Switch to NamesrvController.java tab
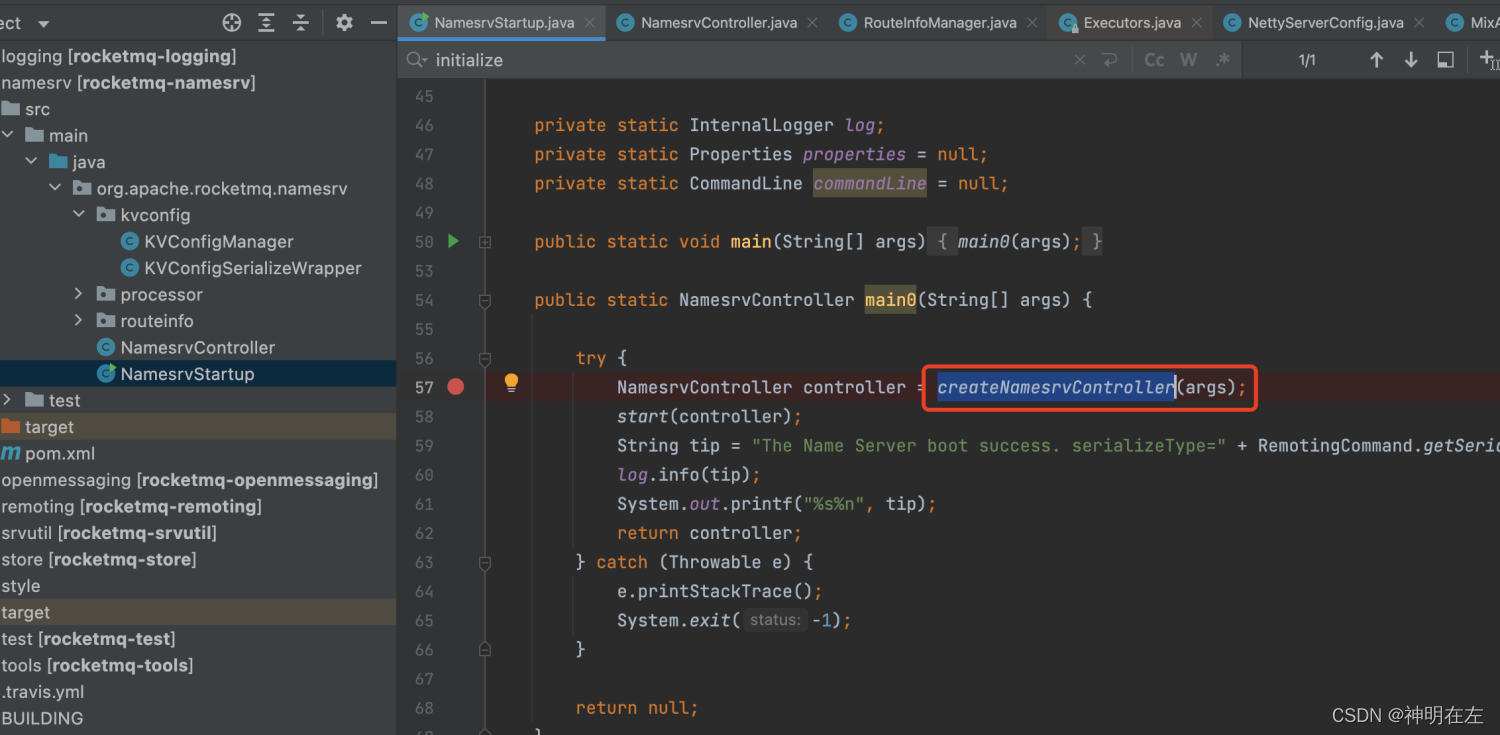The width and height of the screenshot is (1500, 735). (717, 22)
